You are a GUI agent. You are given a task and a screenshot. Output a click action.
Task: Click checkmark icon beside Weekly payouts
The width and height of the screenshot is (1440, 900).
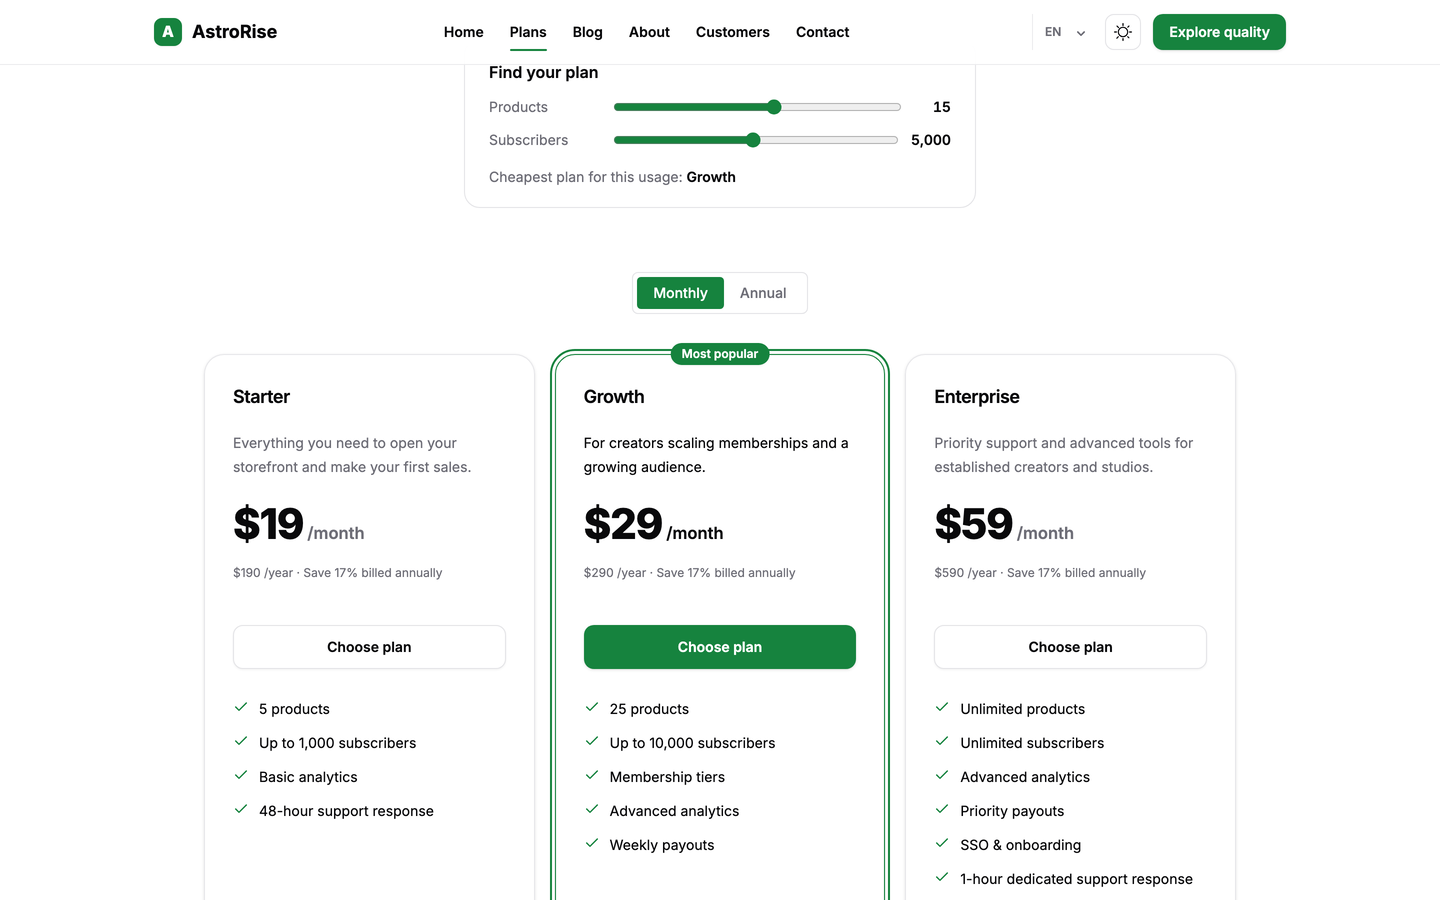pos(592,844)
